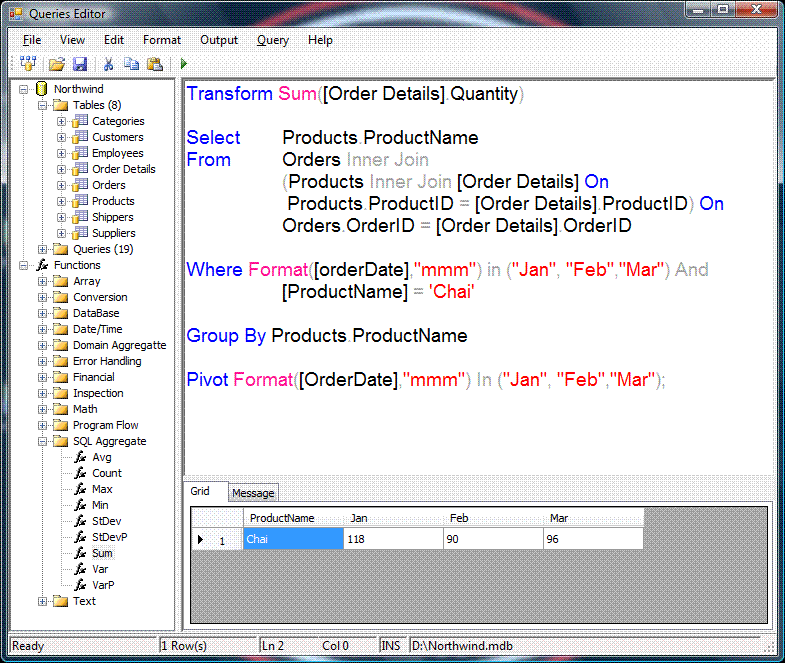Click the Order Details table icon
The height and width of the screenshot is (663, 785).
pos(80,169)
